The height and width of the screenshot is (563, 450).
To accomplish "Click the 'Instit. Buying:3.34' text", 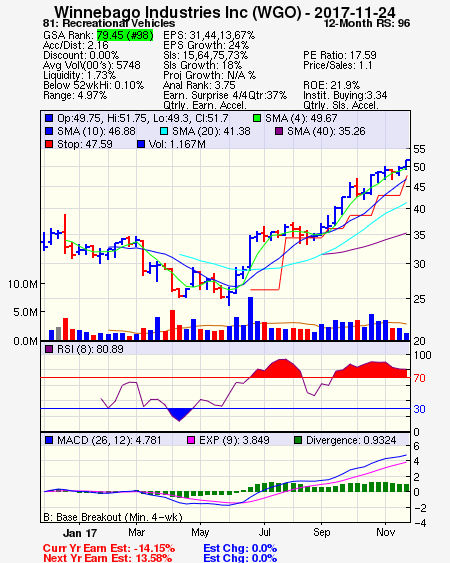I will click(x=345, y=96).
